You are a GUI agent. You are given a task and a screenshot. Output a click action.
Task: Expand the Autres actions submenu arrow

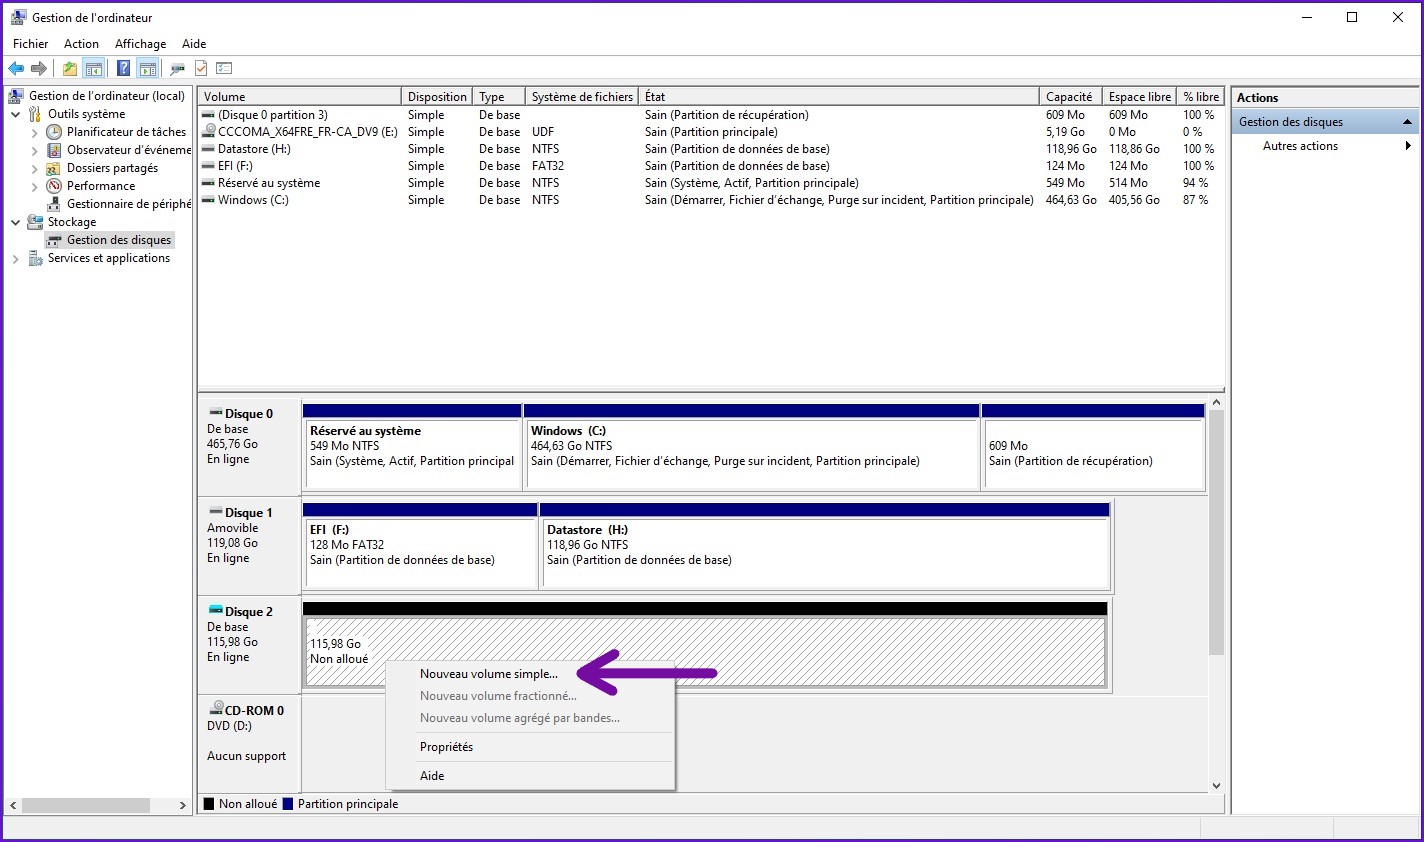pyautogui.click(x=1408, y=146)
